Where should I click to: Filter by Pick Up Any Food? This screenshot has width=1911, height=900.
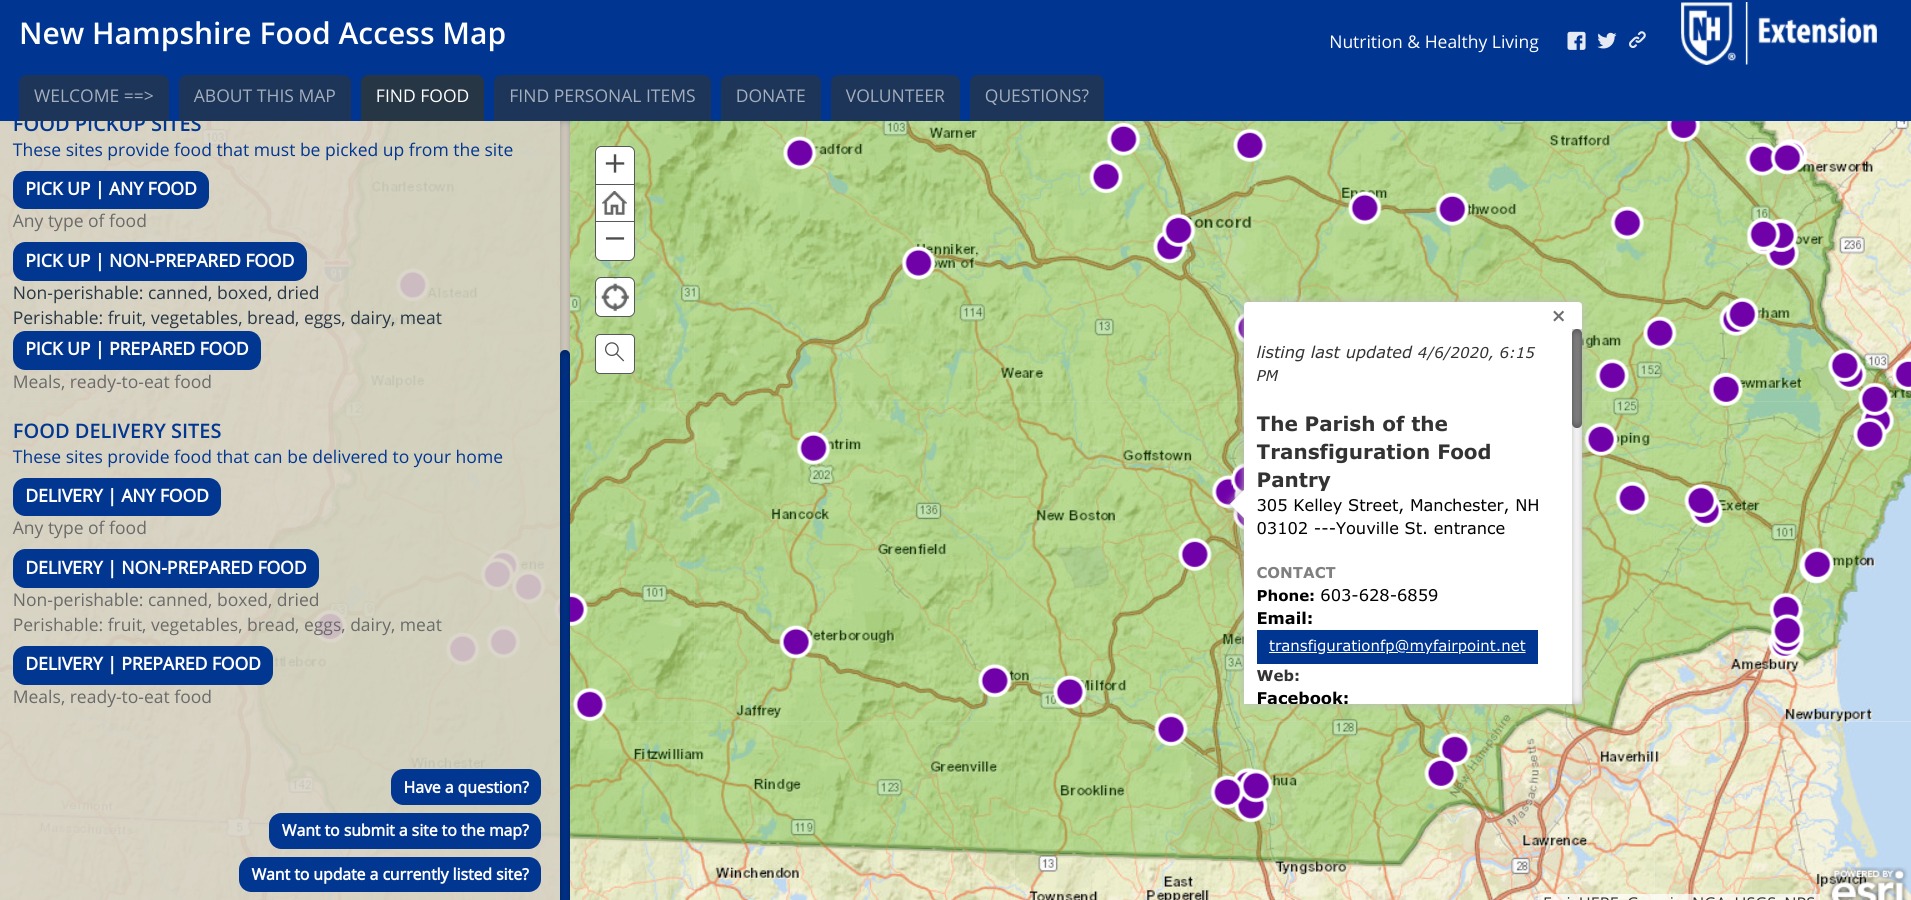(111, 189)
